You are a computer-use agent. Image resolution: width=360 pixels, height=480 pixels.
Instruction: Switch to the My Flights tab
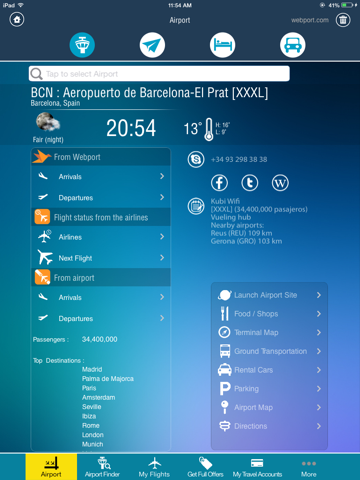coord(154,467)
